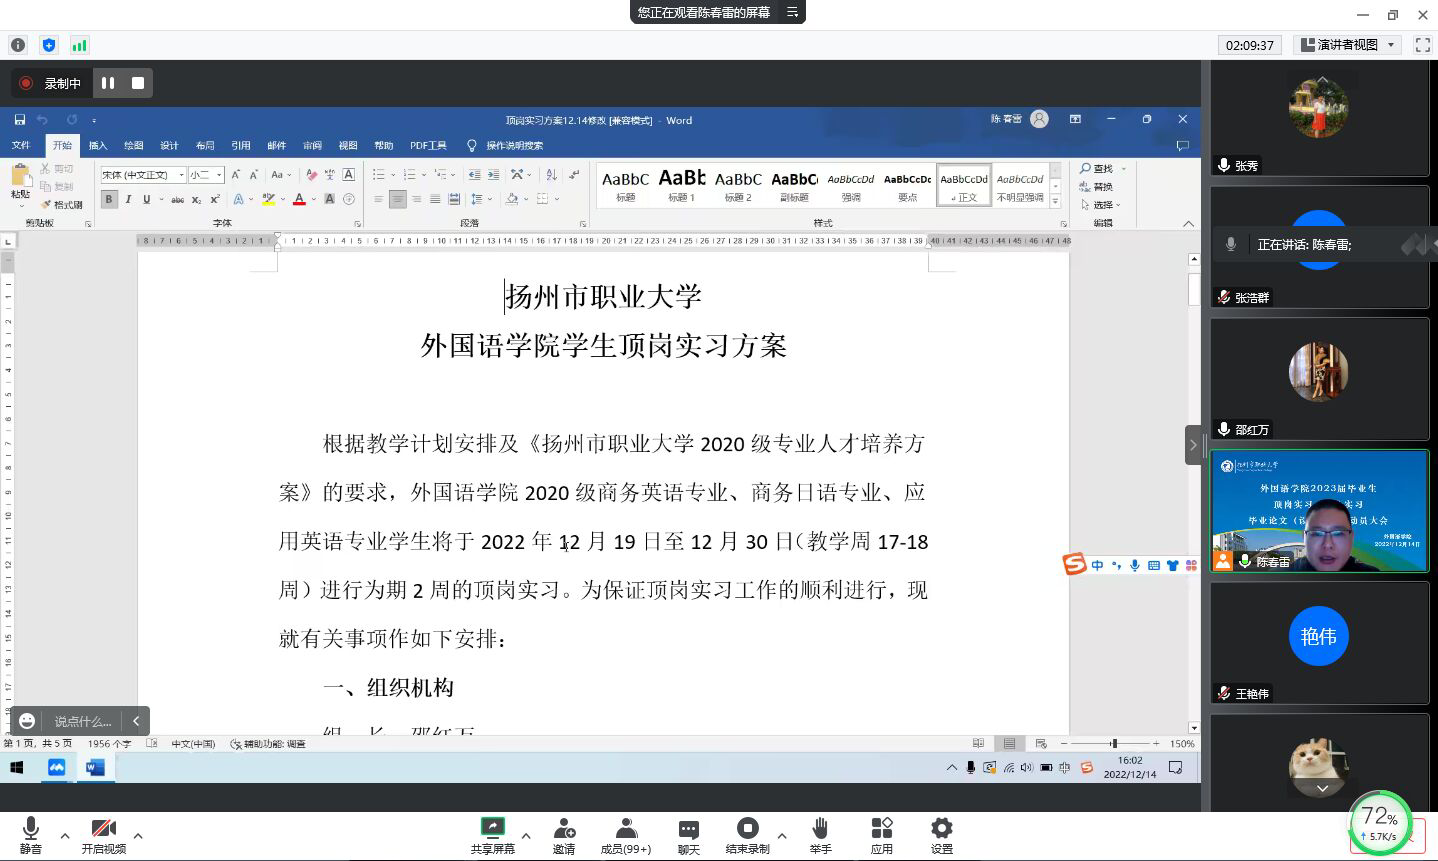This screenshot has height=861, width=1438.
Task: Open the Apps (应用) icon
Action: tap(881, 835)
